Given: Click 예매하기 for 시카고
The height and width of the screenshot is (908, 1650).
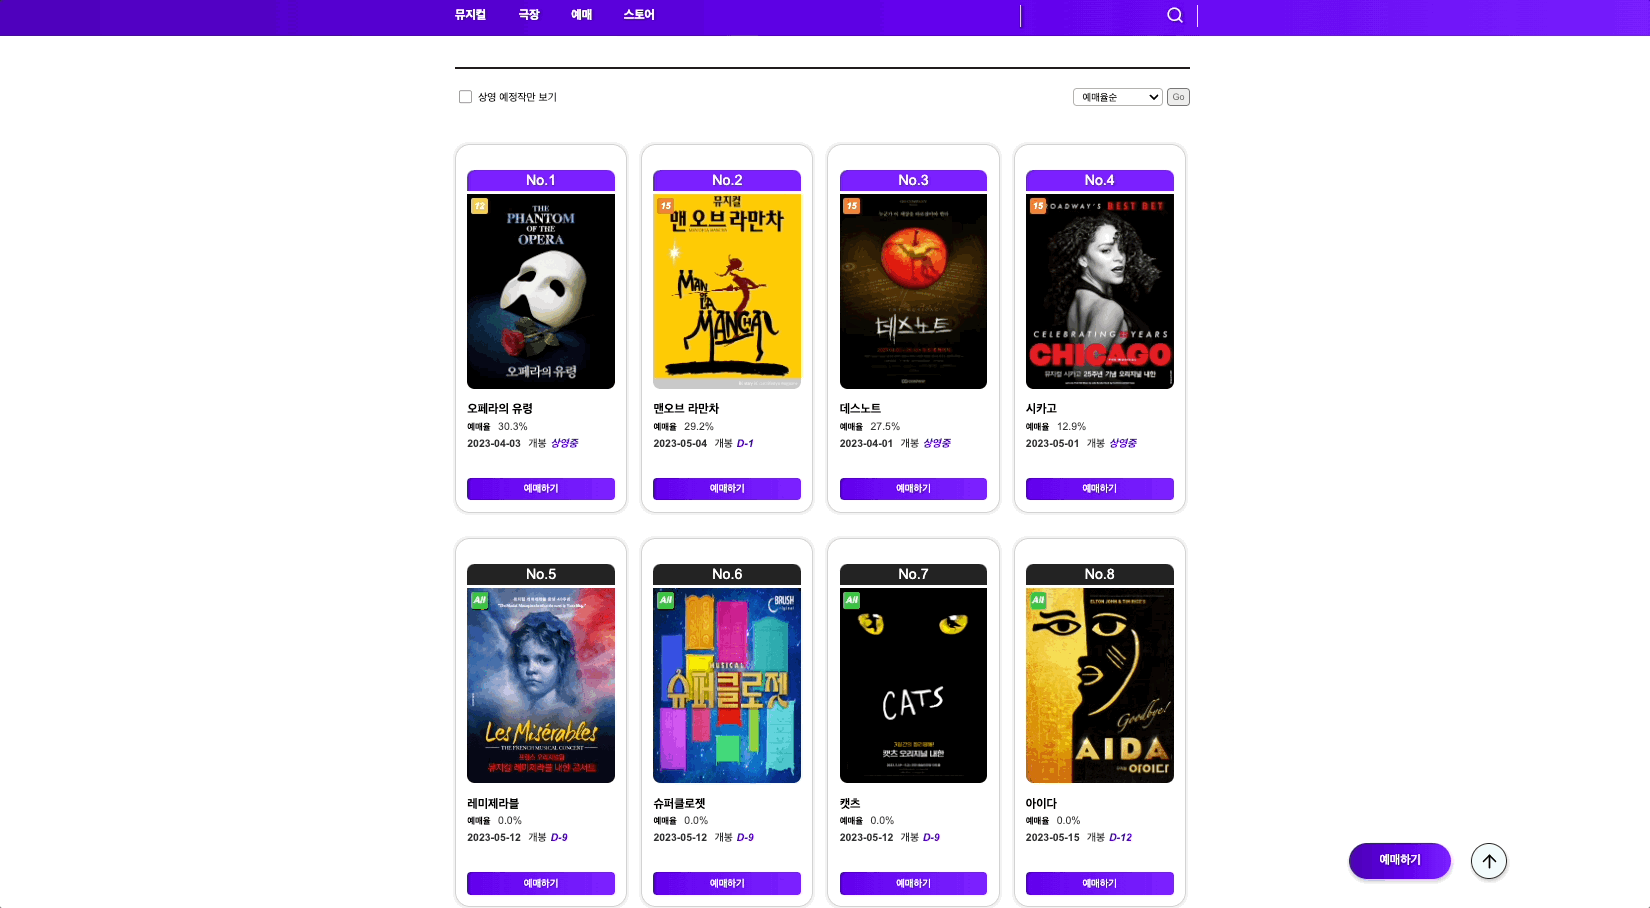Looking at the screenshot, I should (1099, 489).
